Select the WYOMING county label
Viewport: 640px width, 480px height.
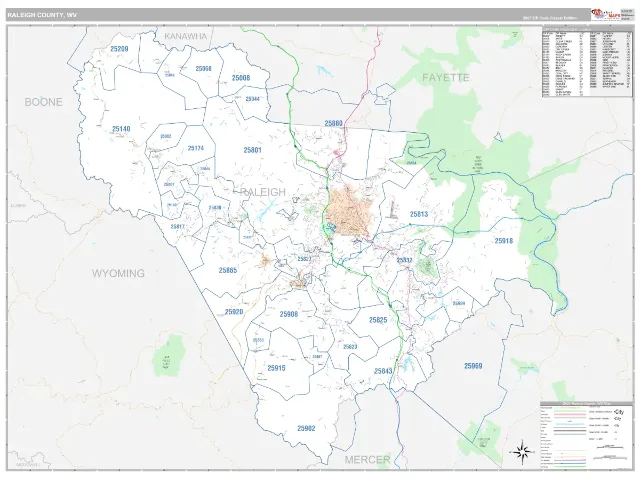pos(118,273)
